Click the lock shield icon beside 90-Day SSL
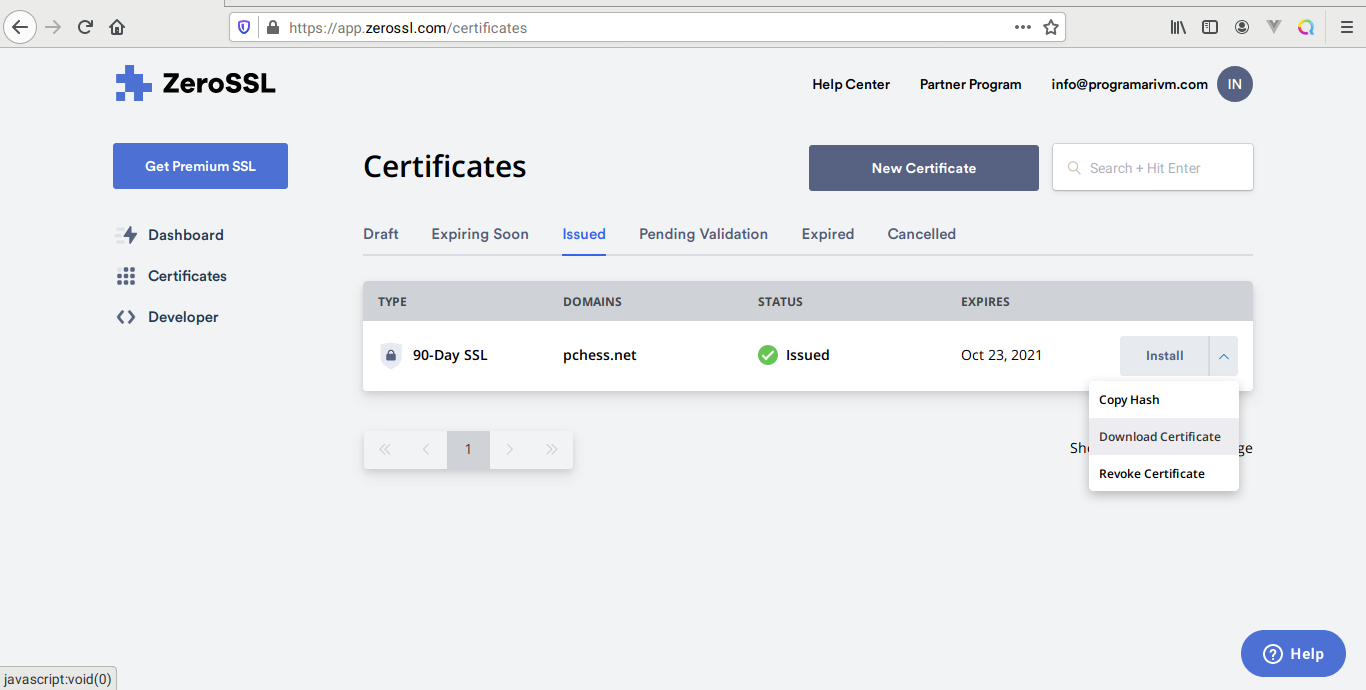The height and width of the screenshot is (690, 1366). 391,355
